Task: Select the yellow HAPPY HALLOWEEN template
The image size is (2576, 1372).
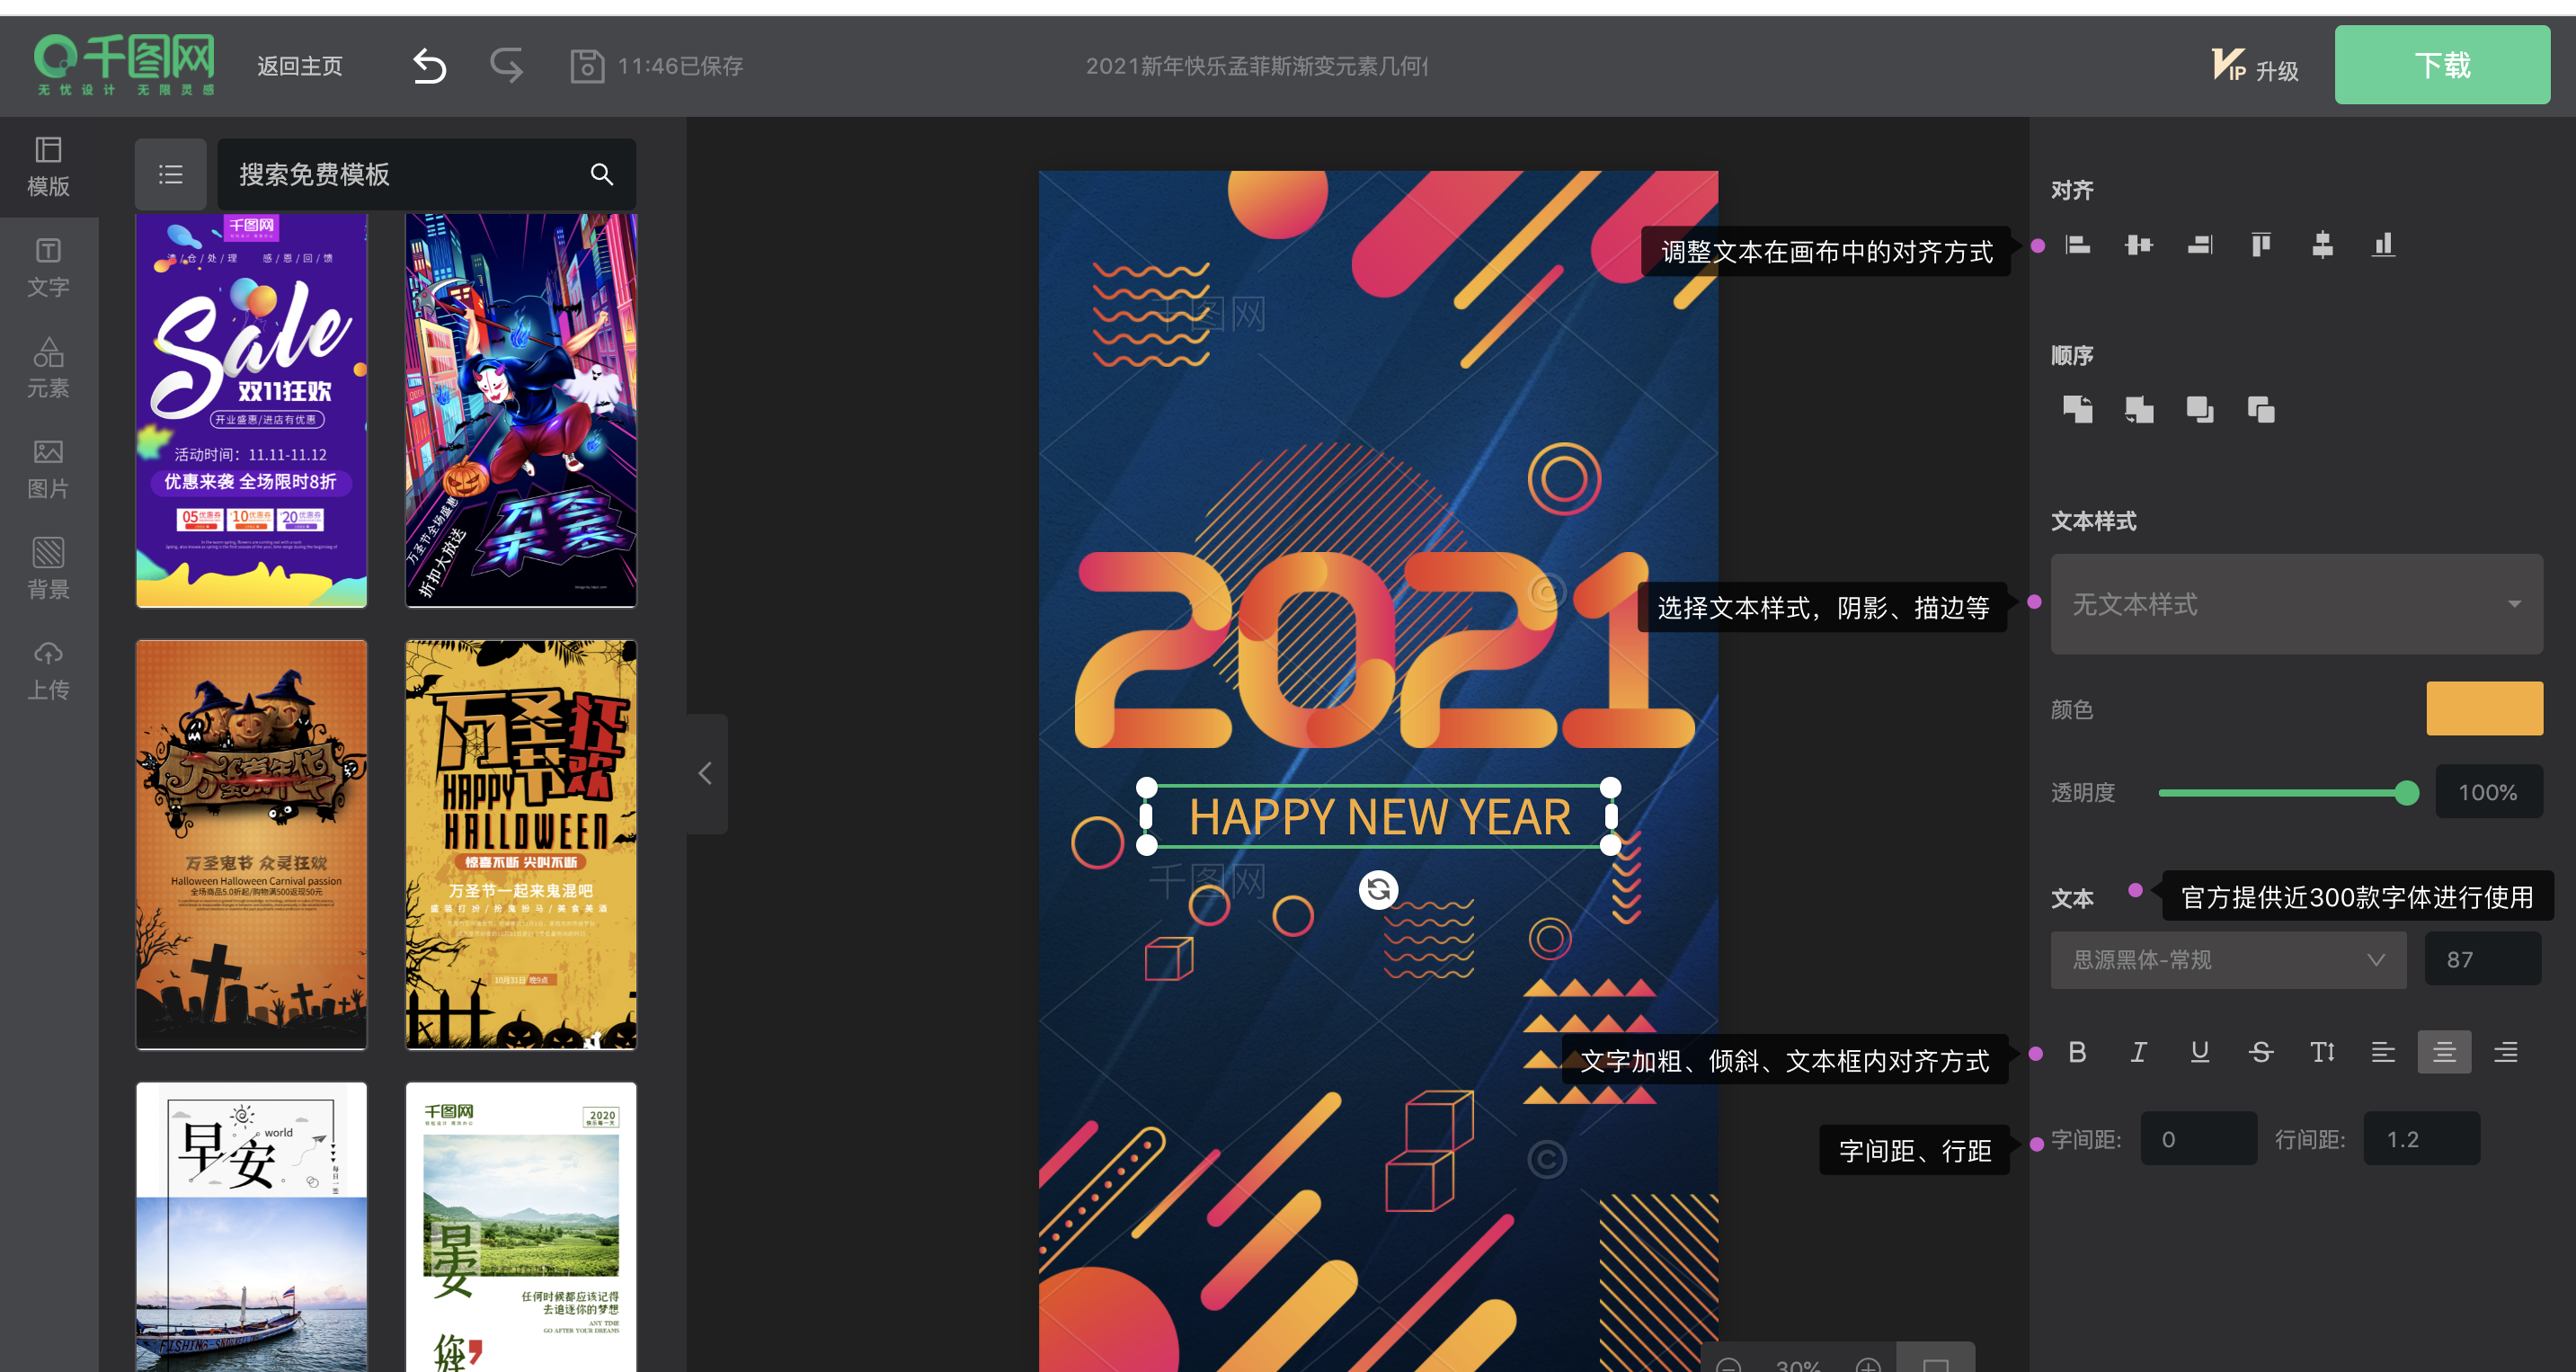Action: point(520,845)
